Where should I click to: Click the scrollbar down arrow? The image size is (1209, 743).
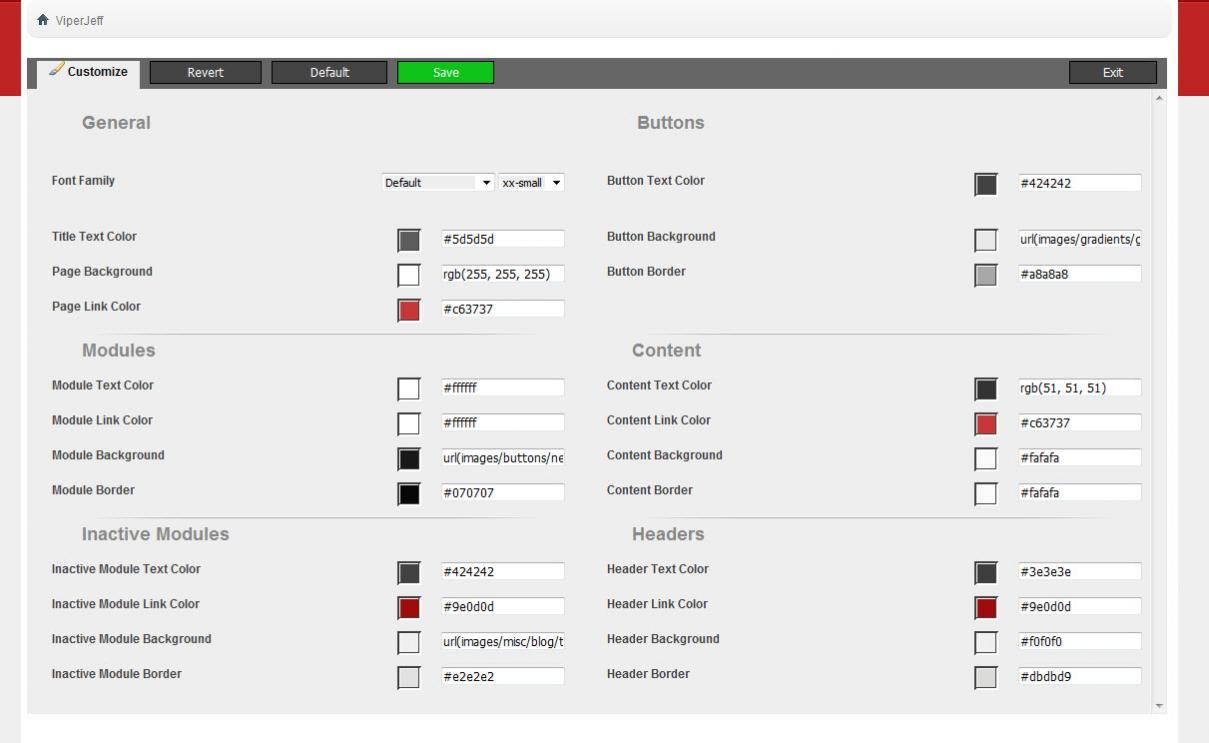point(1160,706)
